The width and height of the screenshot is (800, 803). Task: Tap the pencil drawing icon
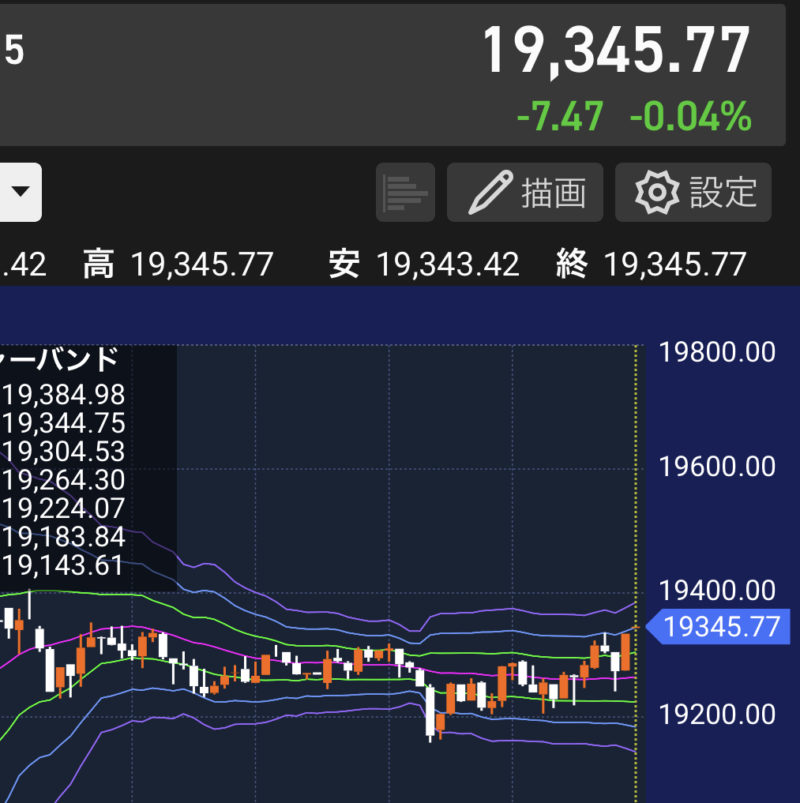(x=490, y=193)
